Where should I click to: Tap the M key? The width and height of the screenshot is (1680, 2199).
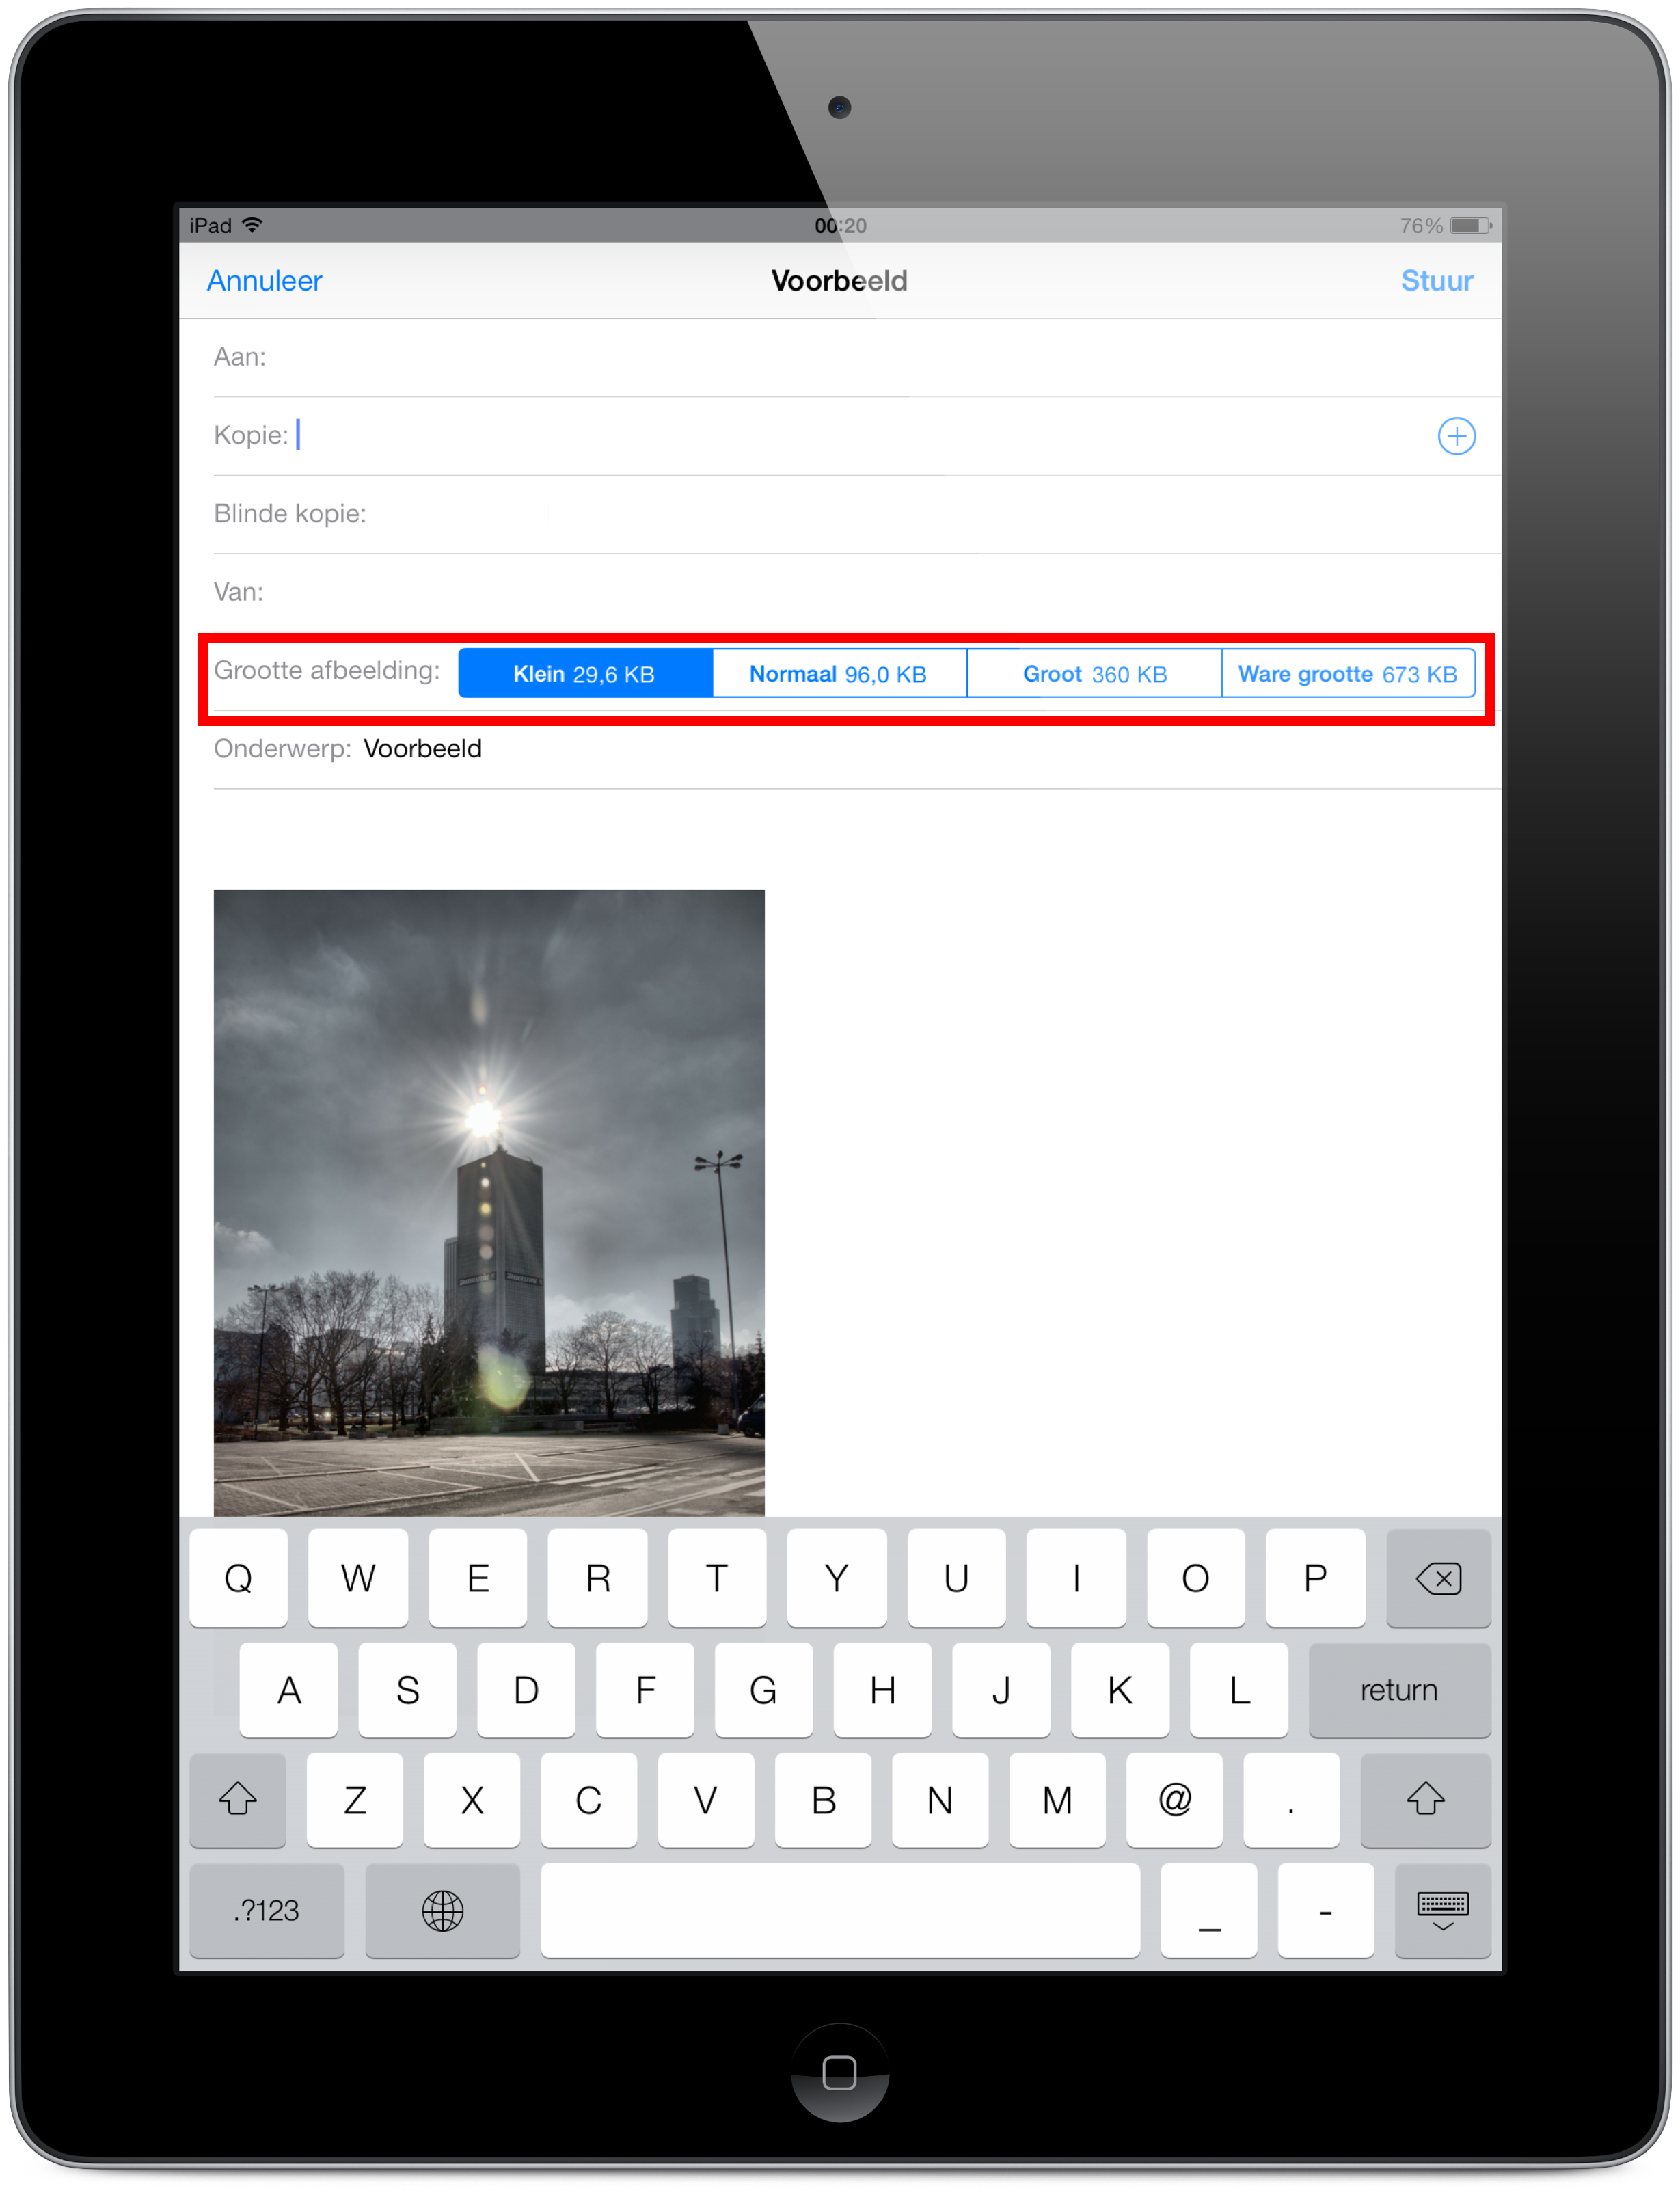point(1057,1799)
